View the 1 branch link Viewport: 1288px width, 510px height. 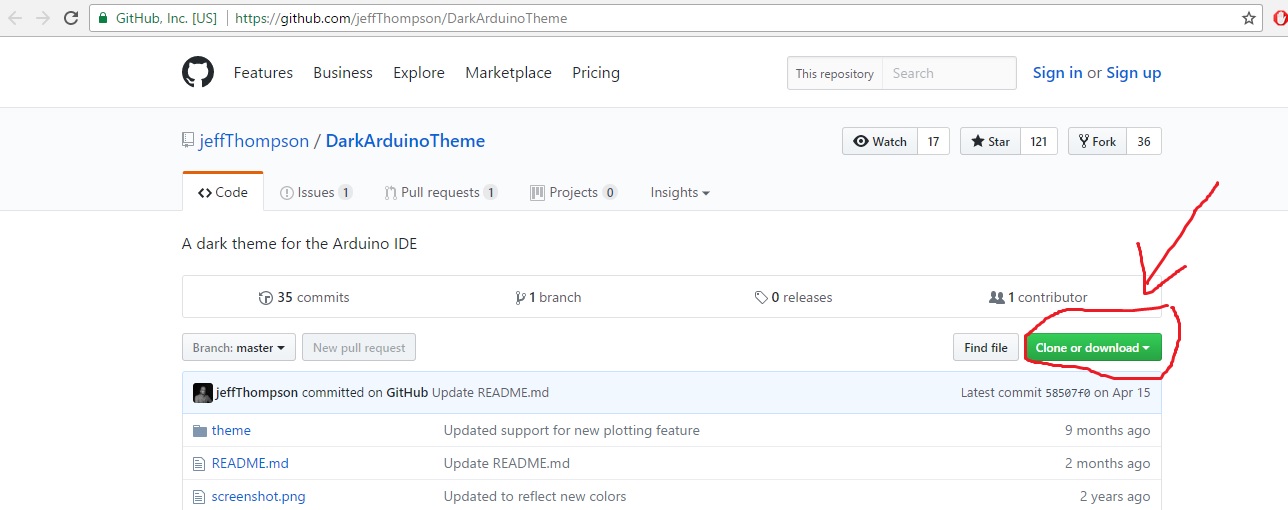548,297
